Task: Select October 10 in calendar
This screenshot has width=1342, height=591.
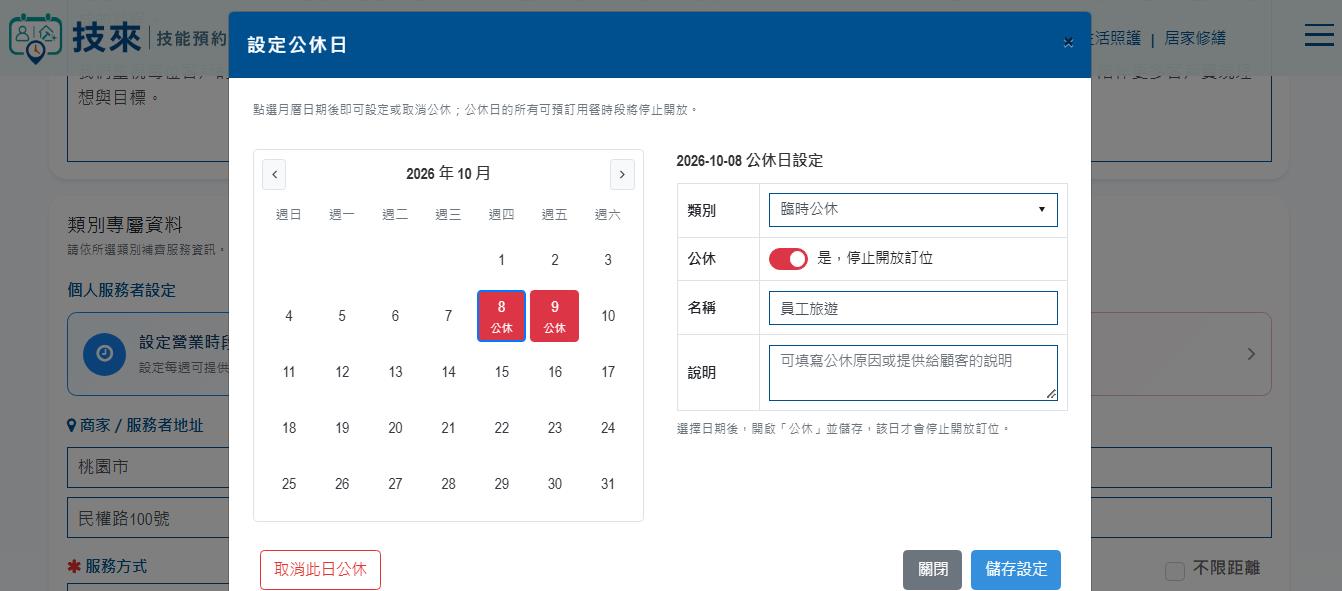Action: [x=608, y=316]
